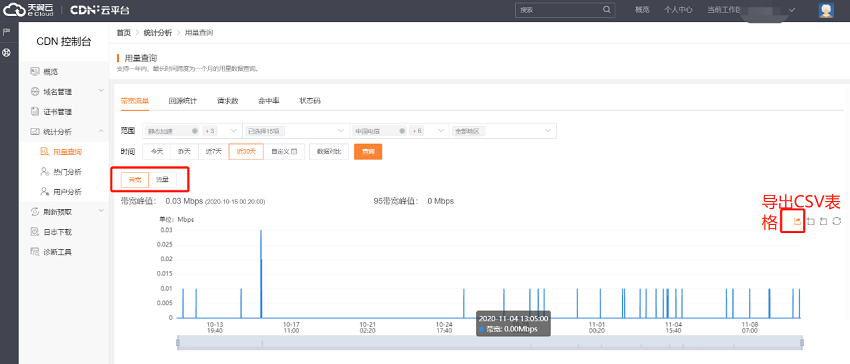Click the 0.03 Mbps peak spike in the chart
The image size is (850, 364).
pos(261,274)
